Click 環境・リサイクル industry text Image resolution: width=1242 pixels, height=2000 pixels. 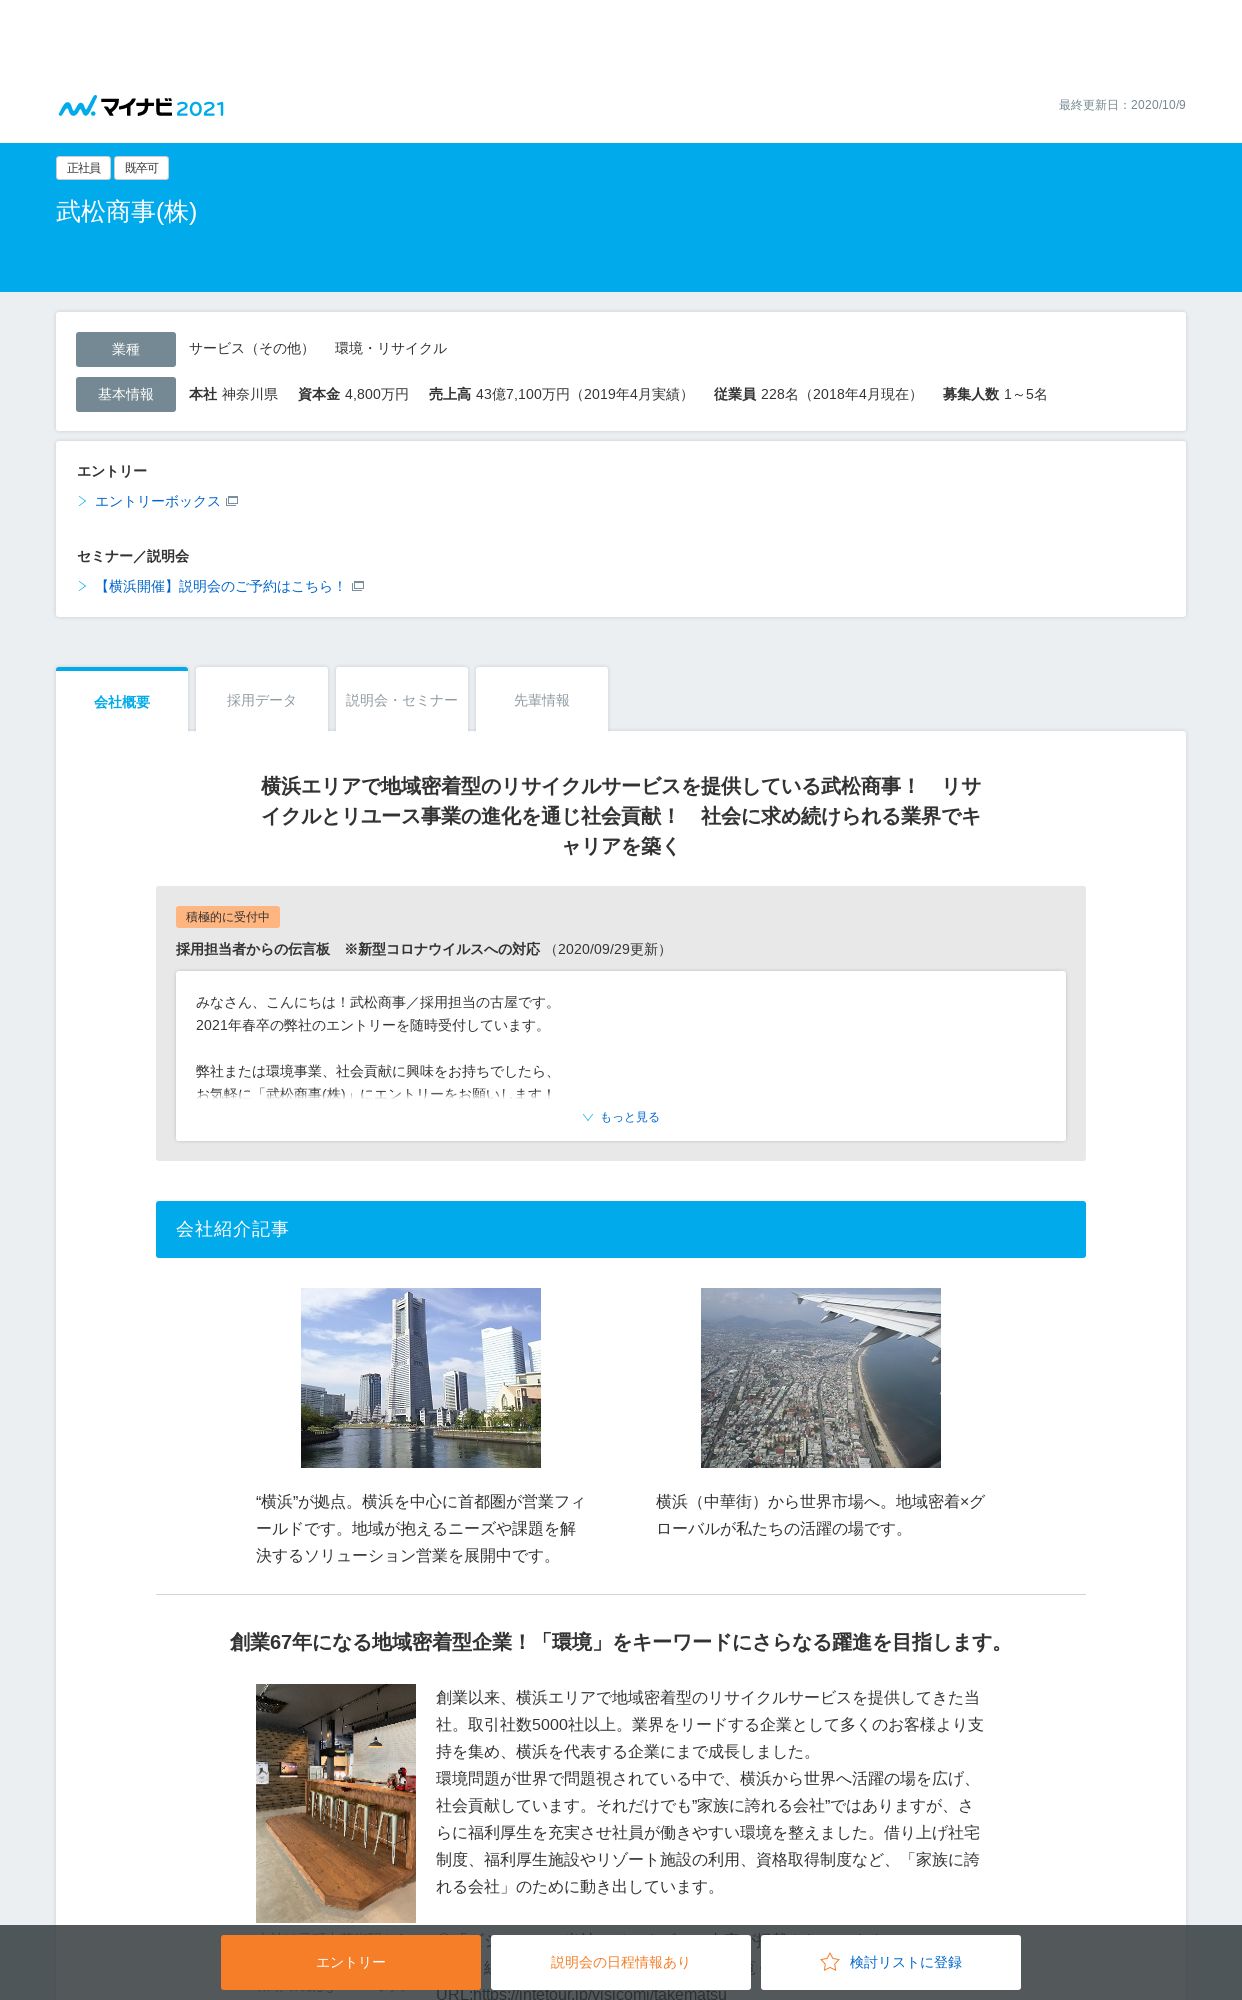tap(391, 348)
